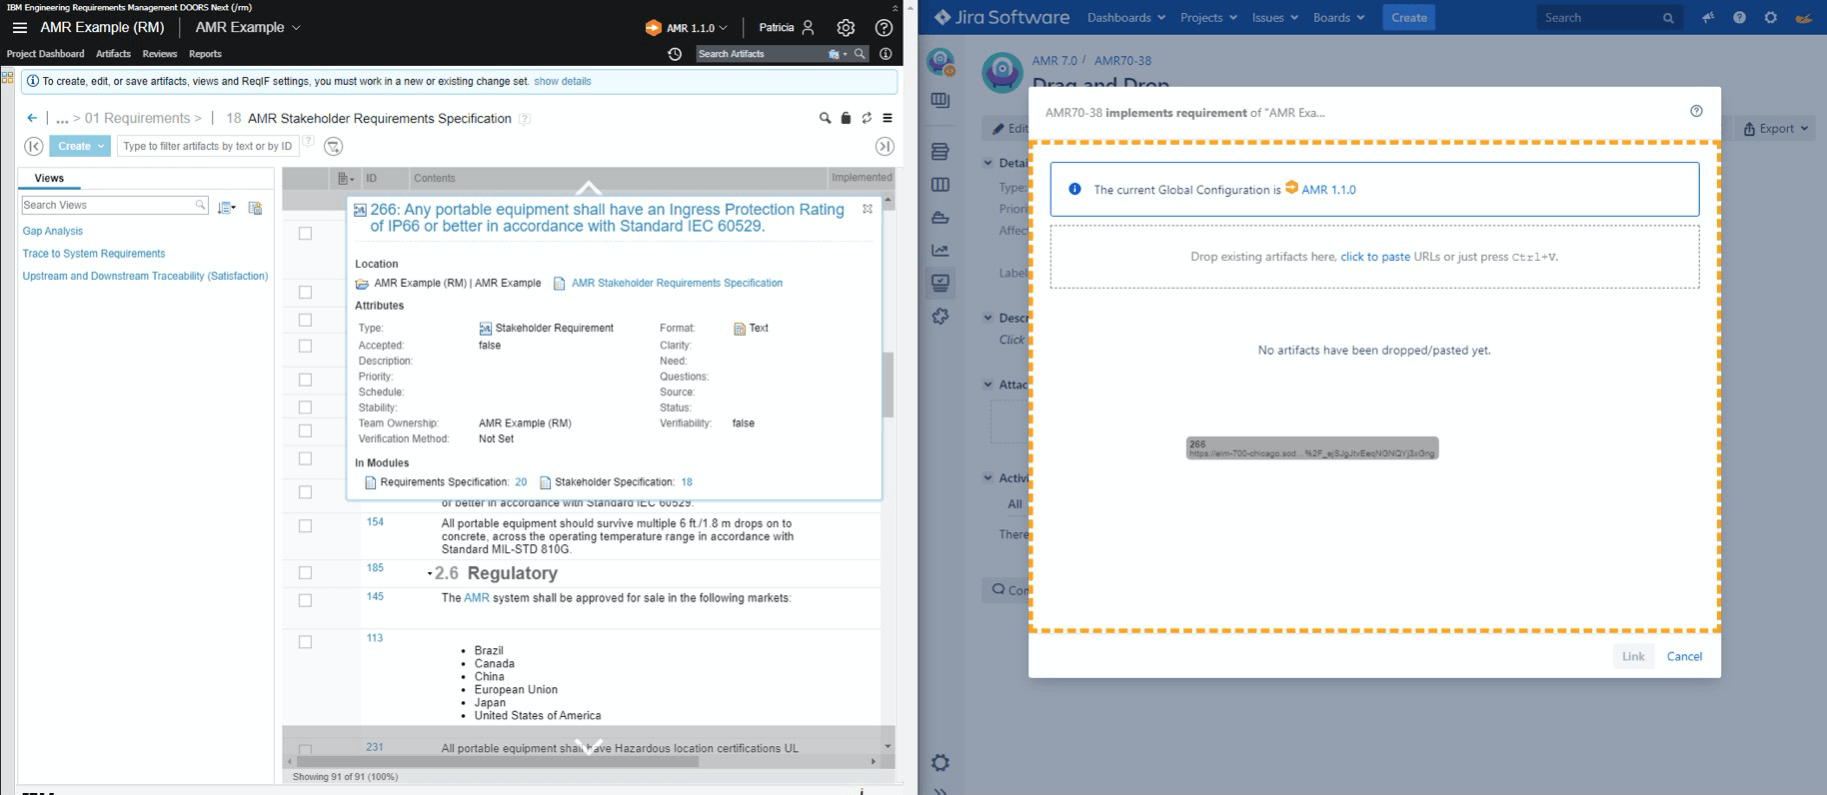Viewport: 1827px width, 795px height.
Task: Open the Reviews menu
Action: pyautogui.click(x=160, y=54)
